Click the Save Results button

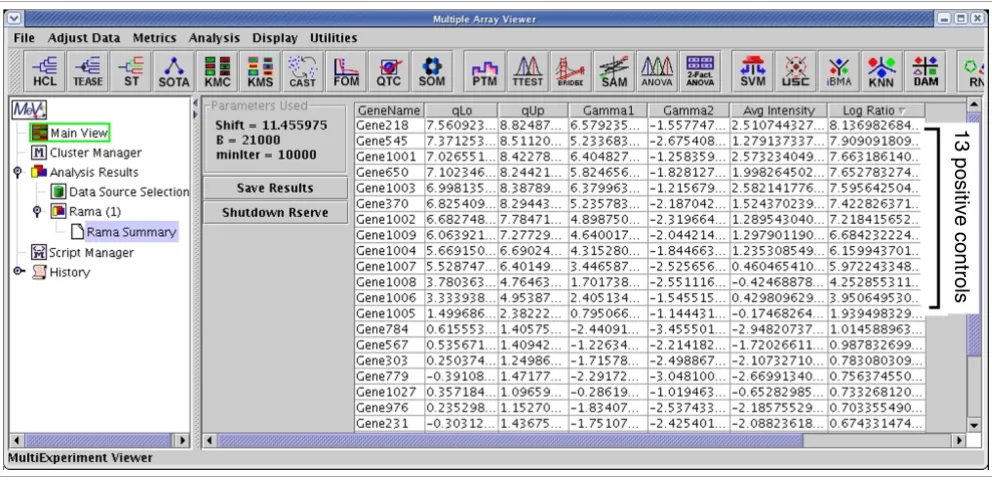[275, 188]
